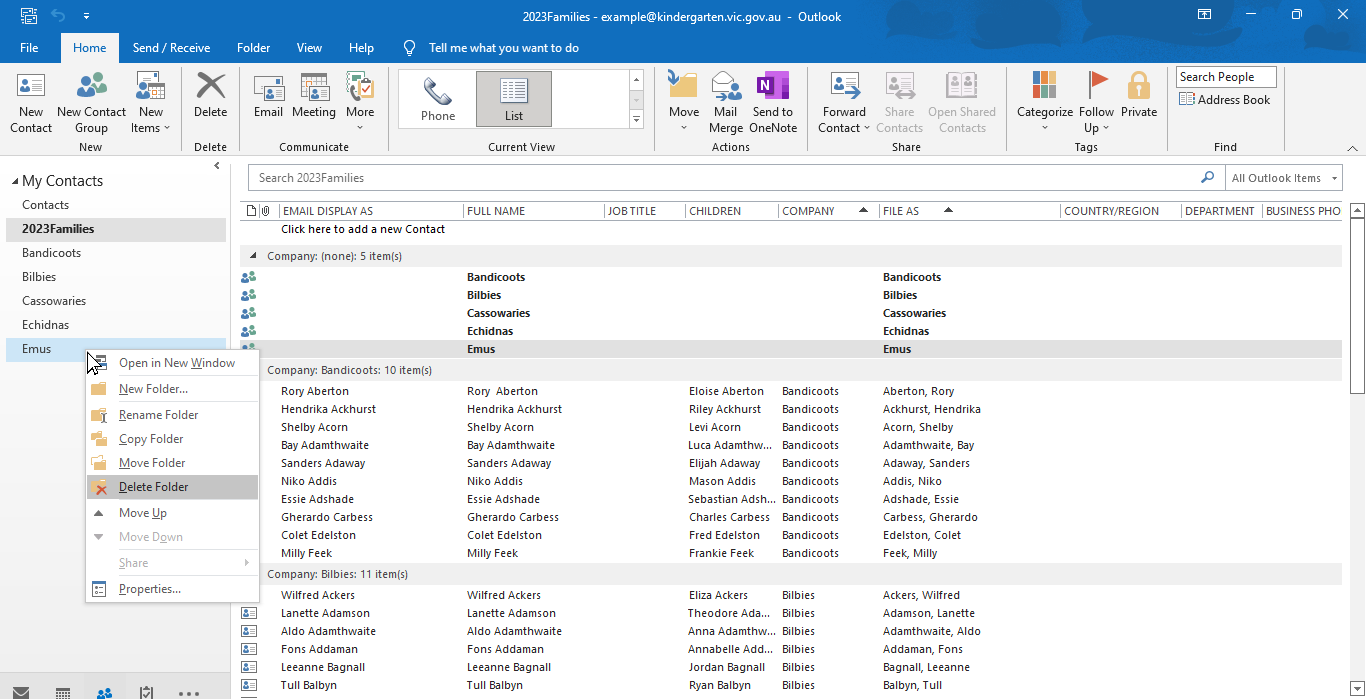Select the List view
This screenshot has height=699, width=1366.
point(514,99)
